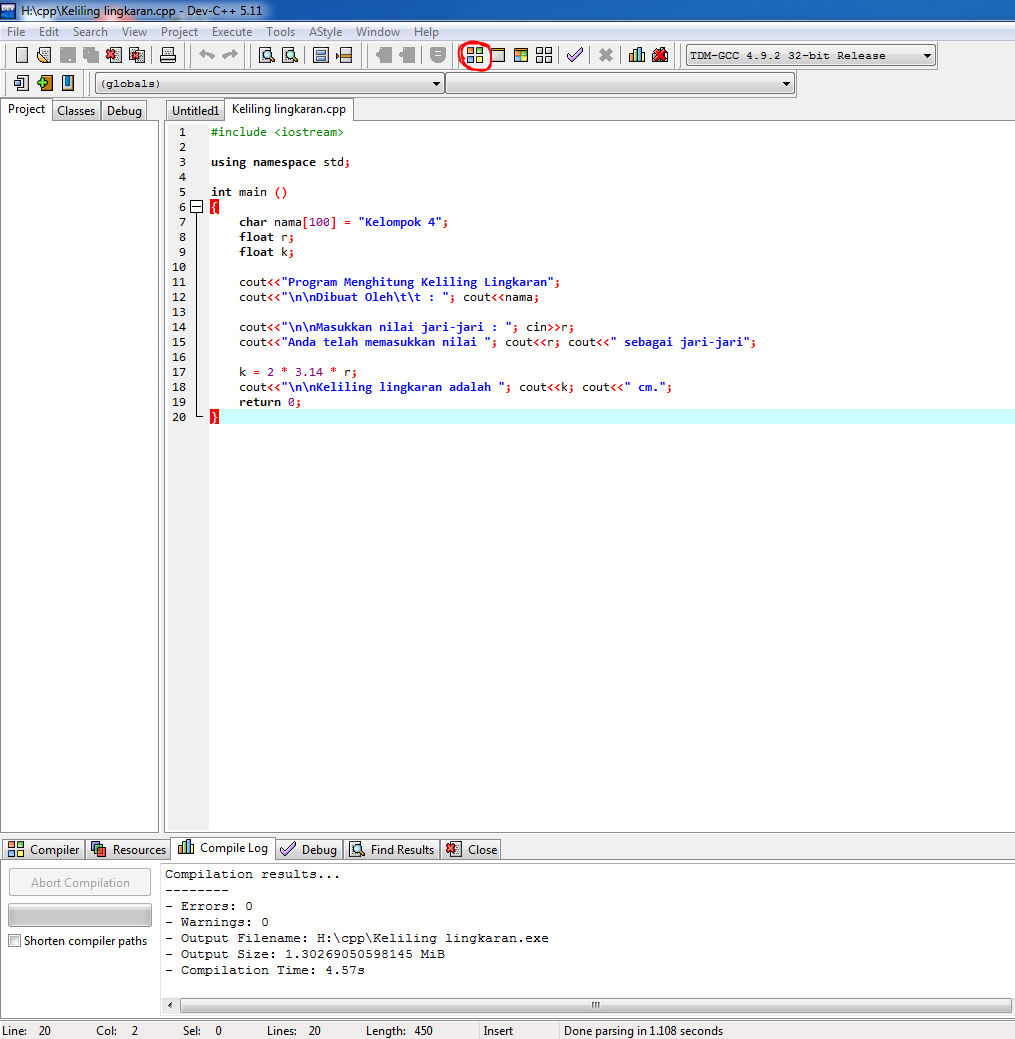Viewport: 1015px width, 1039px height.
Task: Click the blue bookmark goto icon
Action: click(x=68, y=83)
